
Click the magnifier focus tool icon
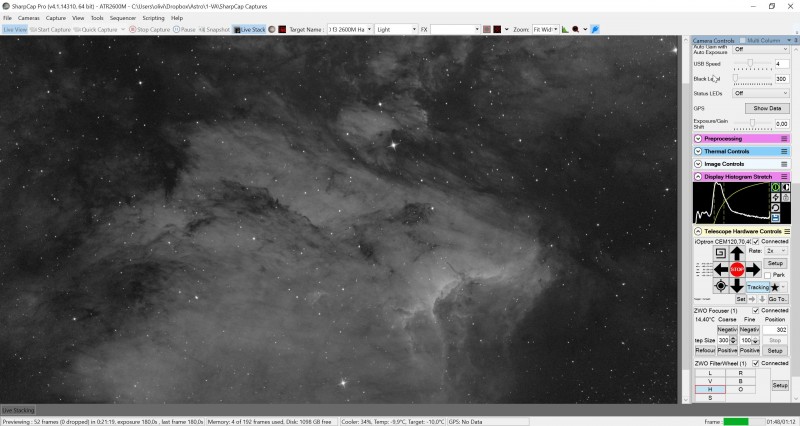coord(576,30)
